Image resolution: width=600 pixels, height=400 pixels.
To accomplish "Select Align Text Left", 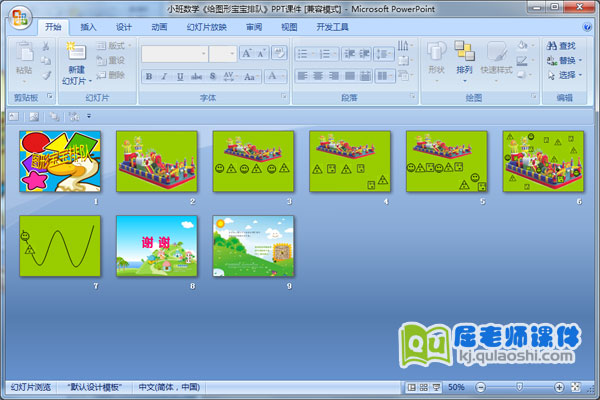I will pyautogui.click(x=302, y=76).
